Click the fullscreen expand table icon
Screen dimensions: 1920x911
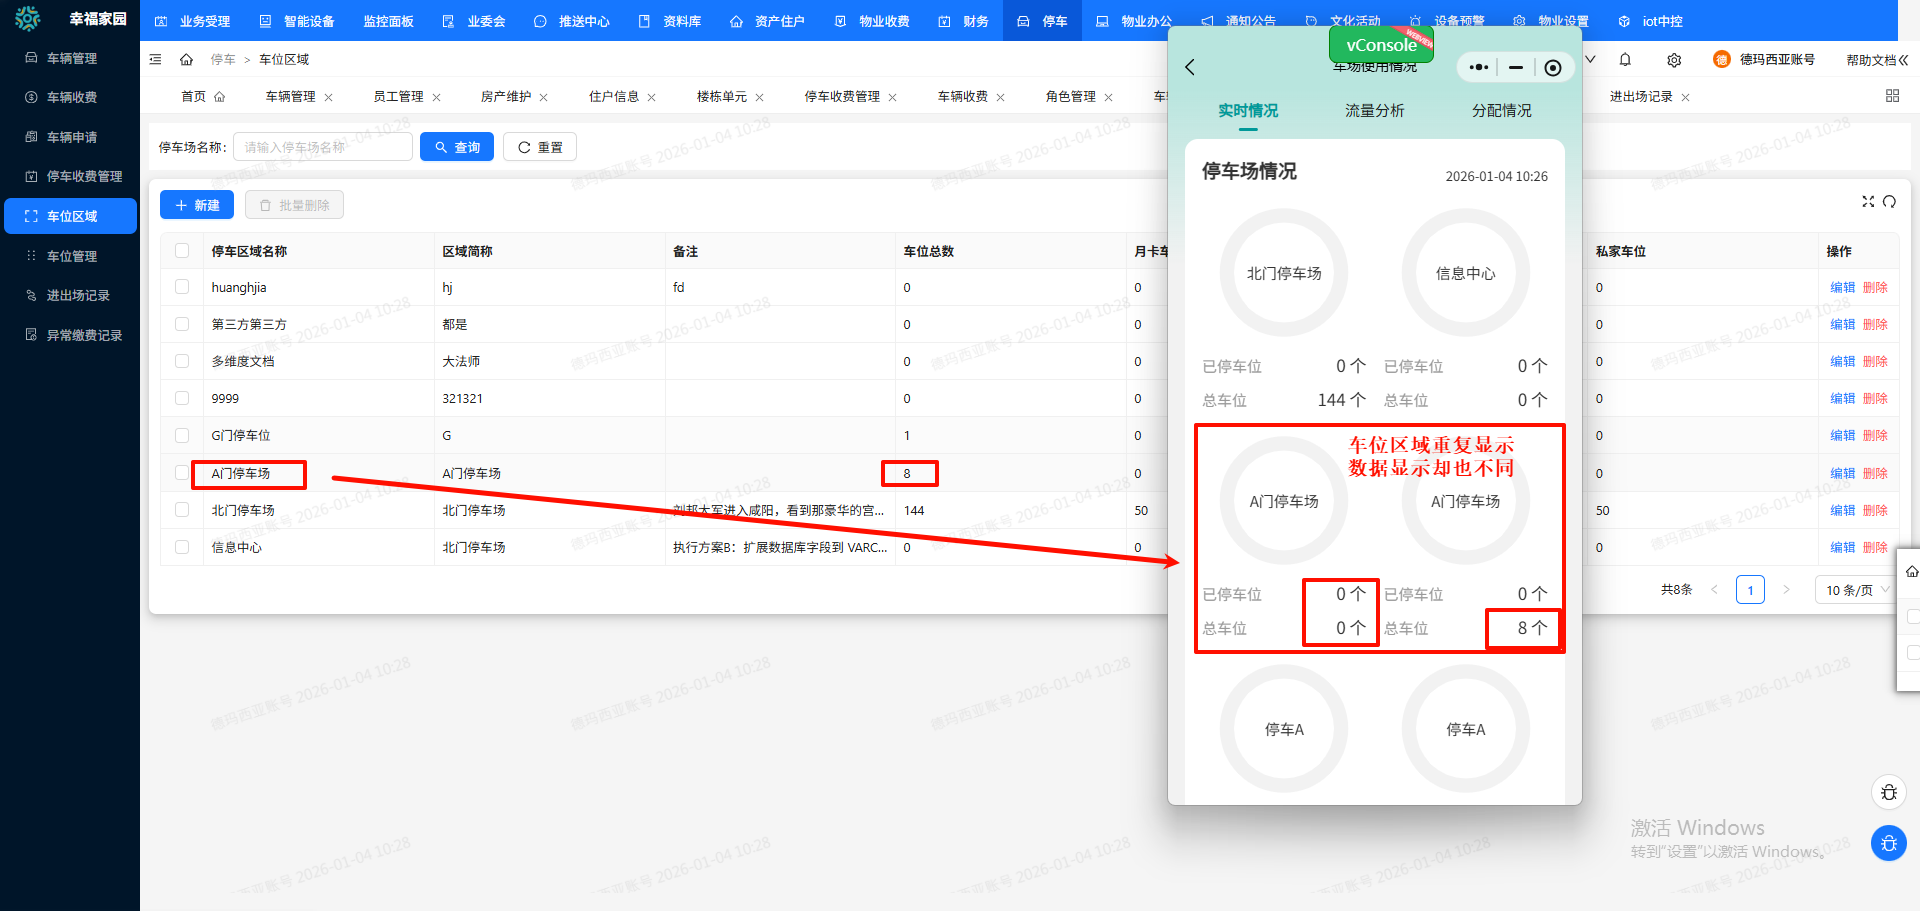click(x=1868, y=202)
